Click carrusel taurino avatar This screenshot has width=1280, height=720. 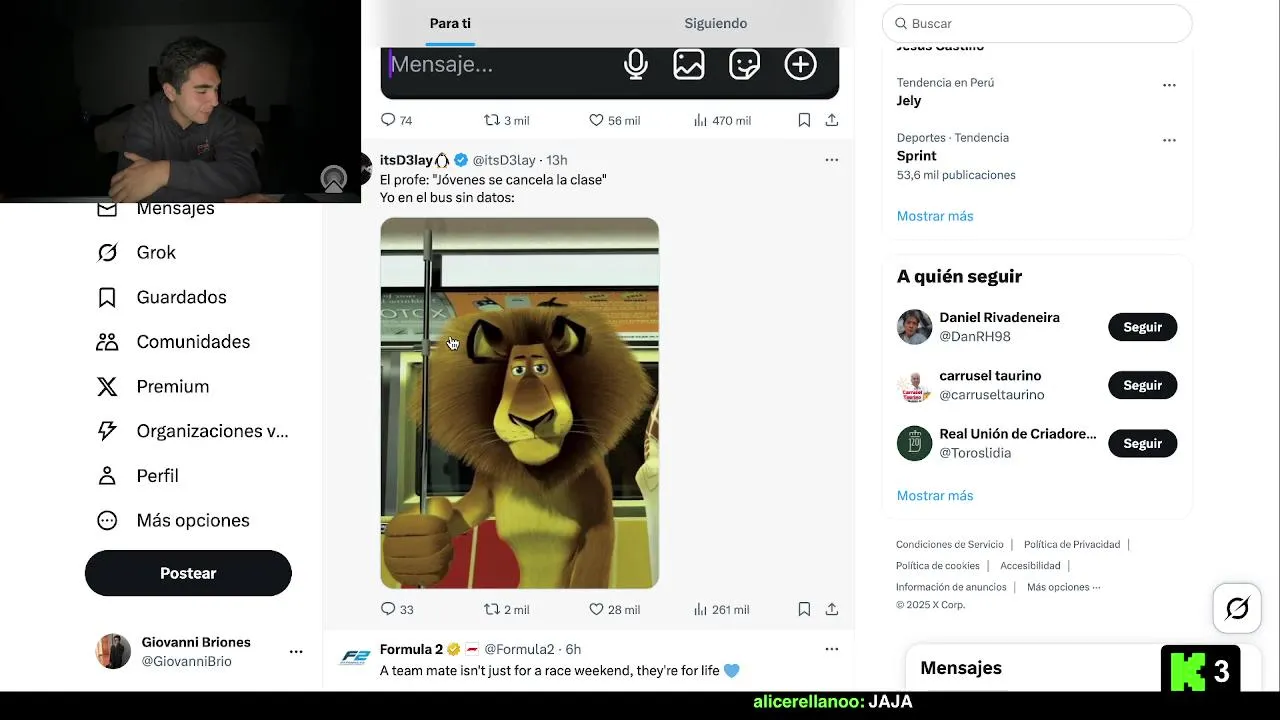pos(914,385)
